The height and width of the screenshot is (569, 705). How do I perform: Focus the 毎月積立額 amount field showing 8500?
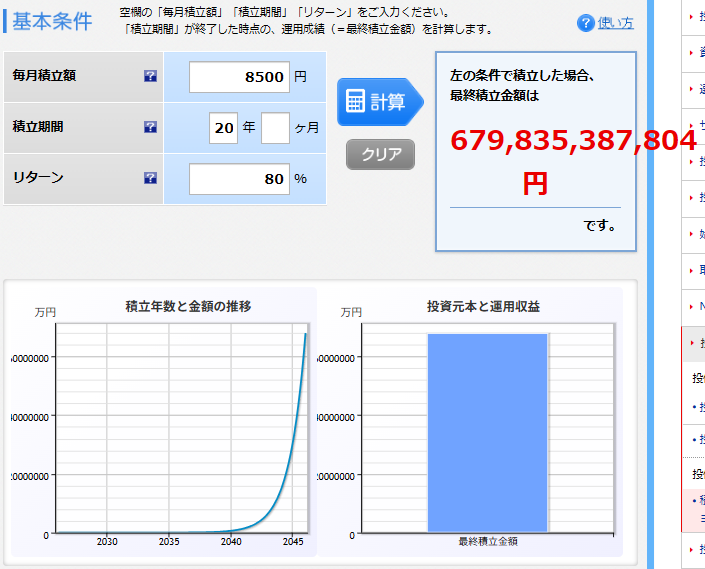point(239,77)
